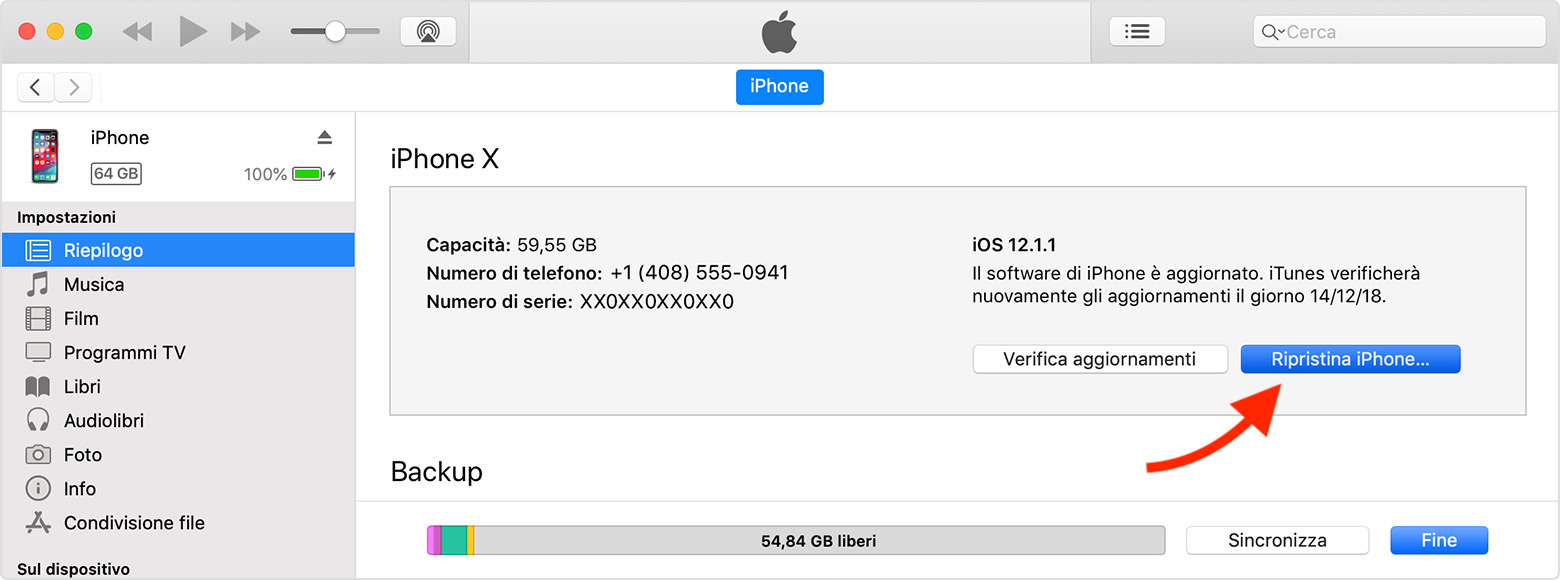
Task: Go forward with the right chevron
Action: [73, 88]
